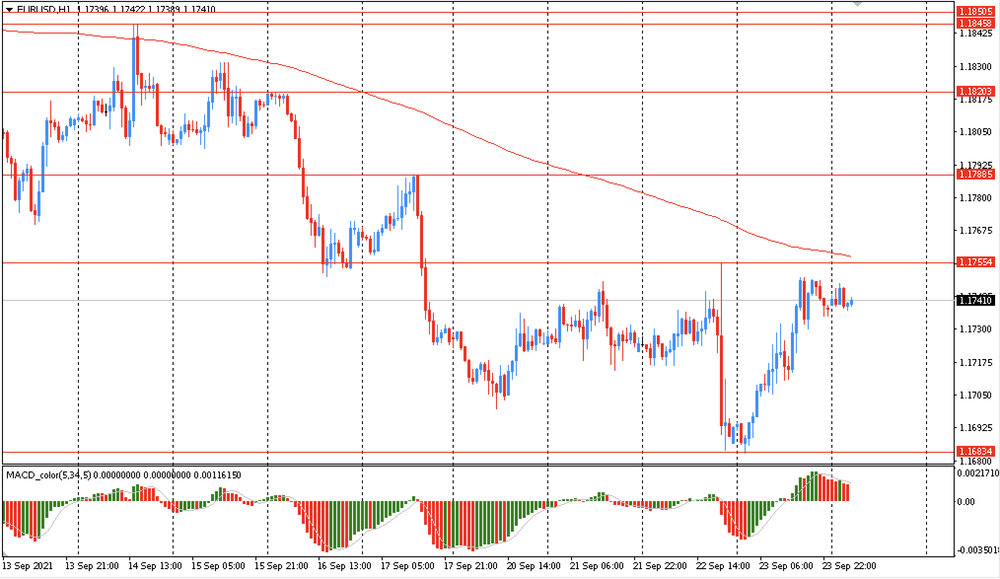Select the 1.18458 red price level label
Screen dimensions: 1000x579
976,24
